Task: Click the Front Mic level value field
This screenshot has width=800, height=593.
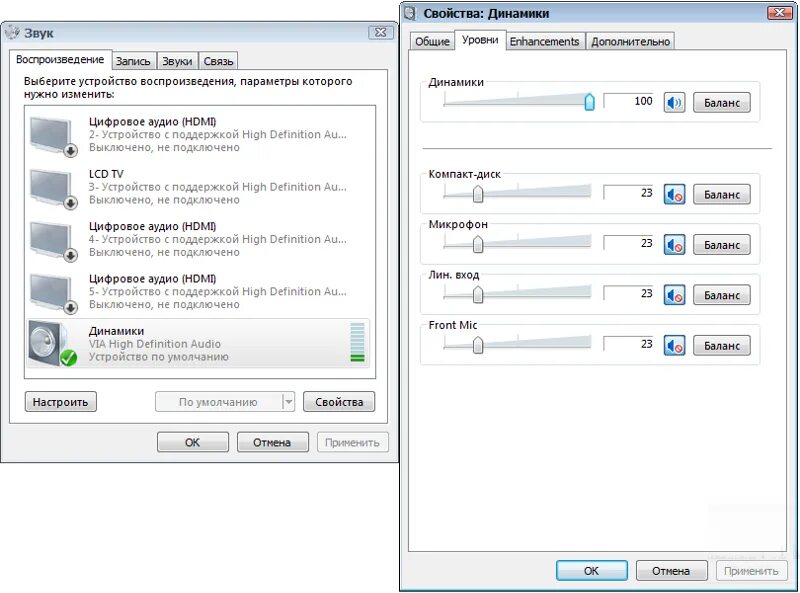Action: pyautogui.click(x=629, y=343)
